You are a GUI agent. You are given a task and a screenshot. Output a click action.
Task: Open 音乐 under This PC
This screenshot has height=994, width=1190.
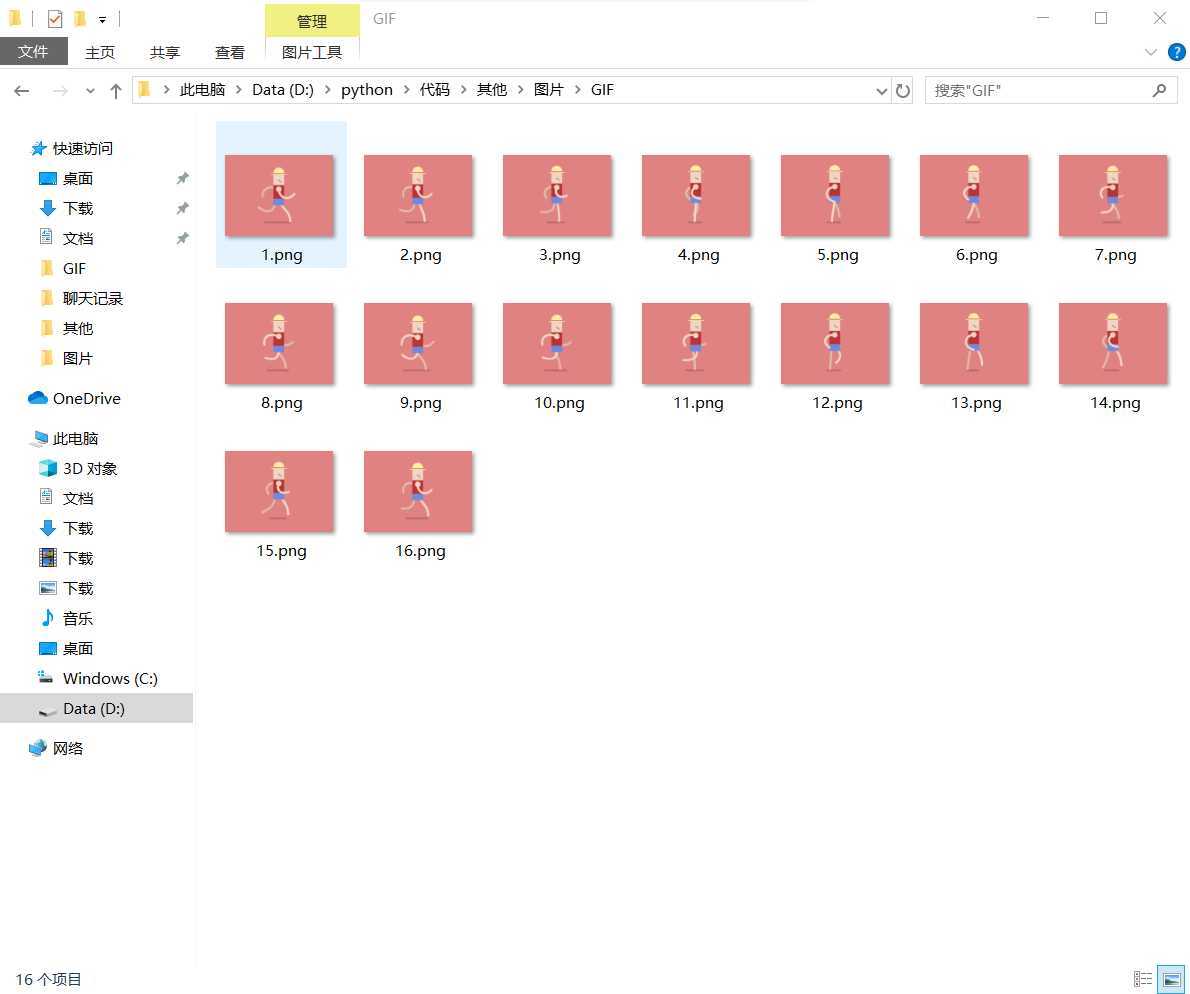pos(77,618)
